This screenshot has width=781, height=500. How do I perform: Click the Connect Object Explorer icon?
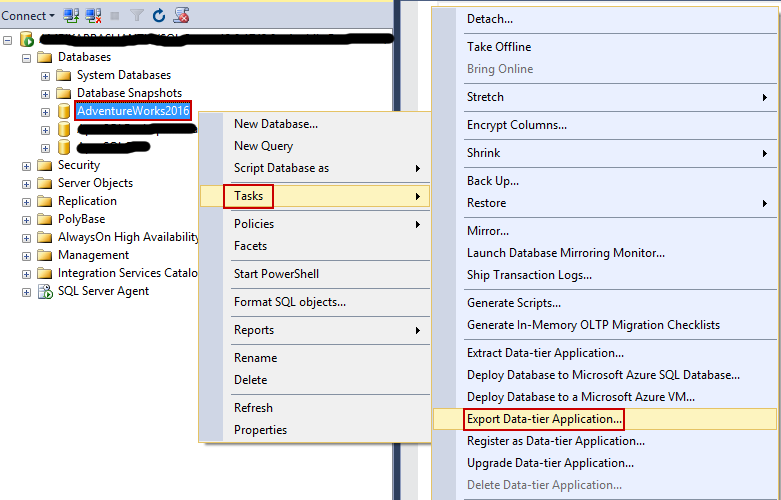pyautogui.click(x=71, y=15)
